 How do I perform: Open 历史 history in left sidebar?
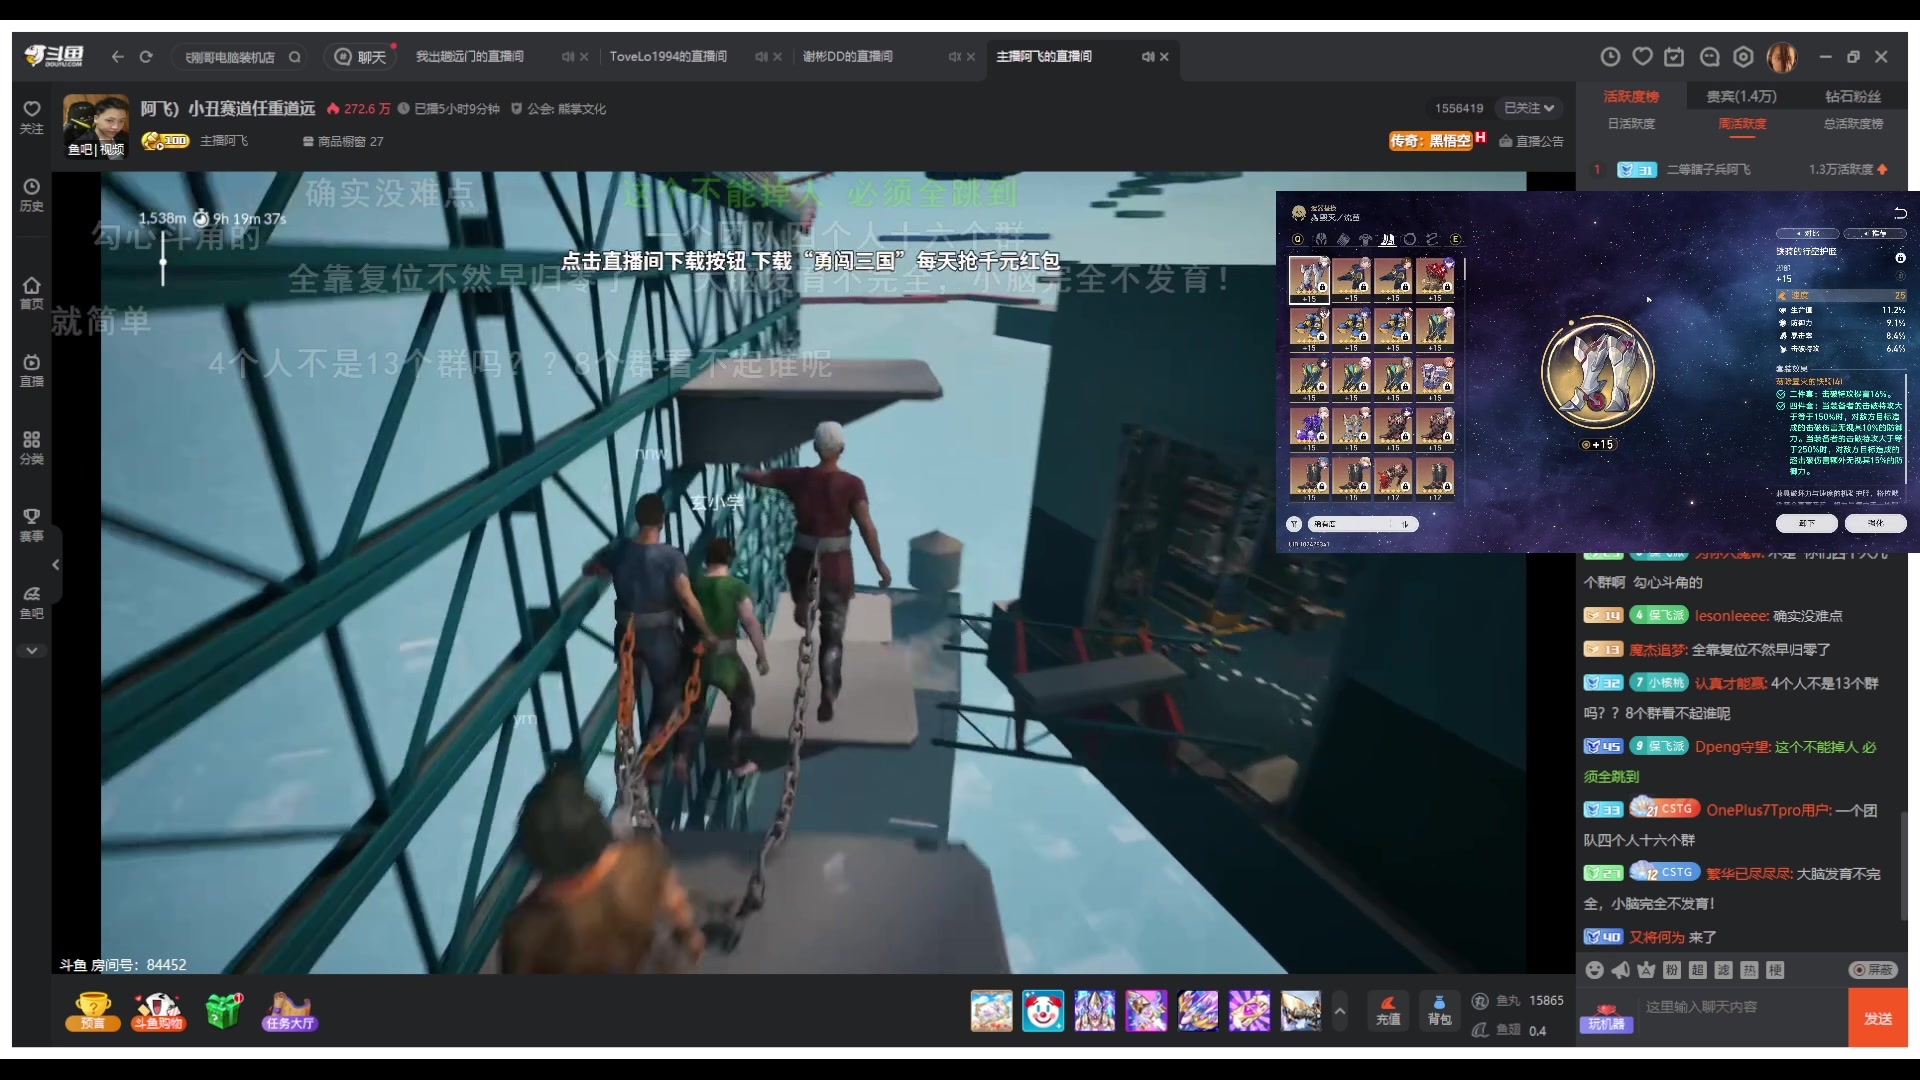tap(32, 195)
